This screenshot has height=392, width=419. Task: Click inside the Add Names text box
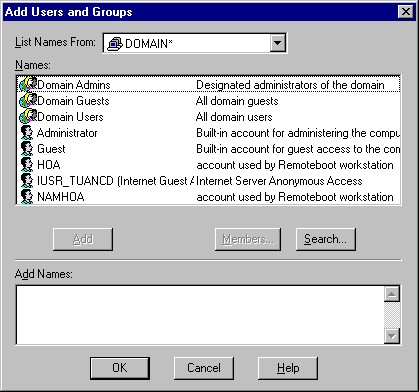coord(200,315)
